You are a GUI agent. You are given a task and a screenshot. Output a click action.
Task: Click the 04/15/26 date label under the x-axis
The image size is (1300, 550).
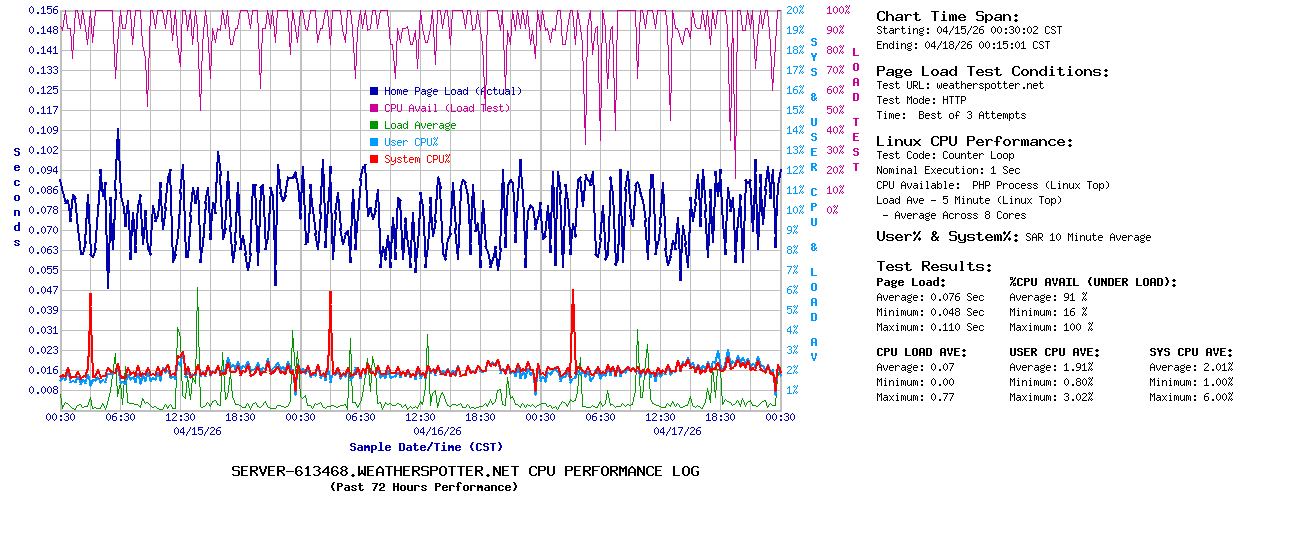[197, 432]
